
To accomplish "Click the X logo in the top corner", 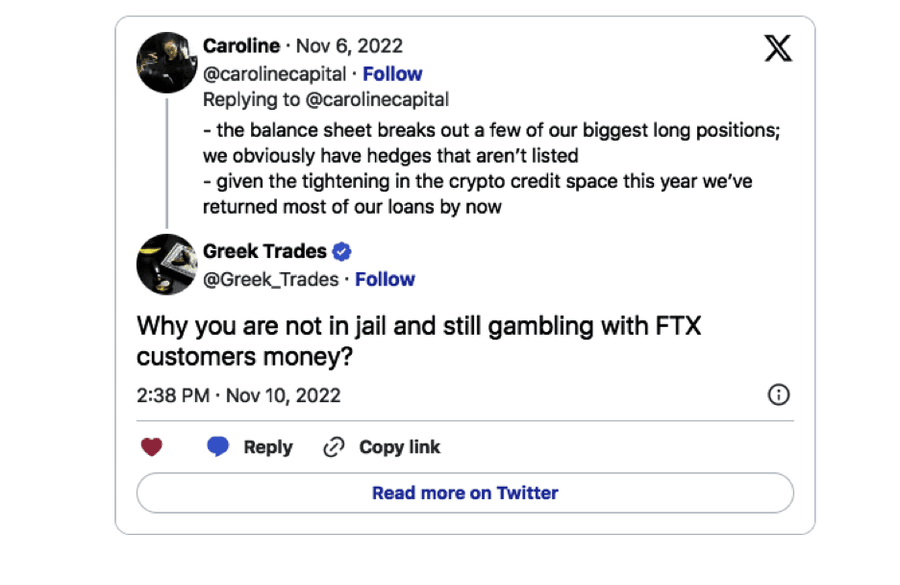I will click(x=778, y=47).
